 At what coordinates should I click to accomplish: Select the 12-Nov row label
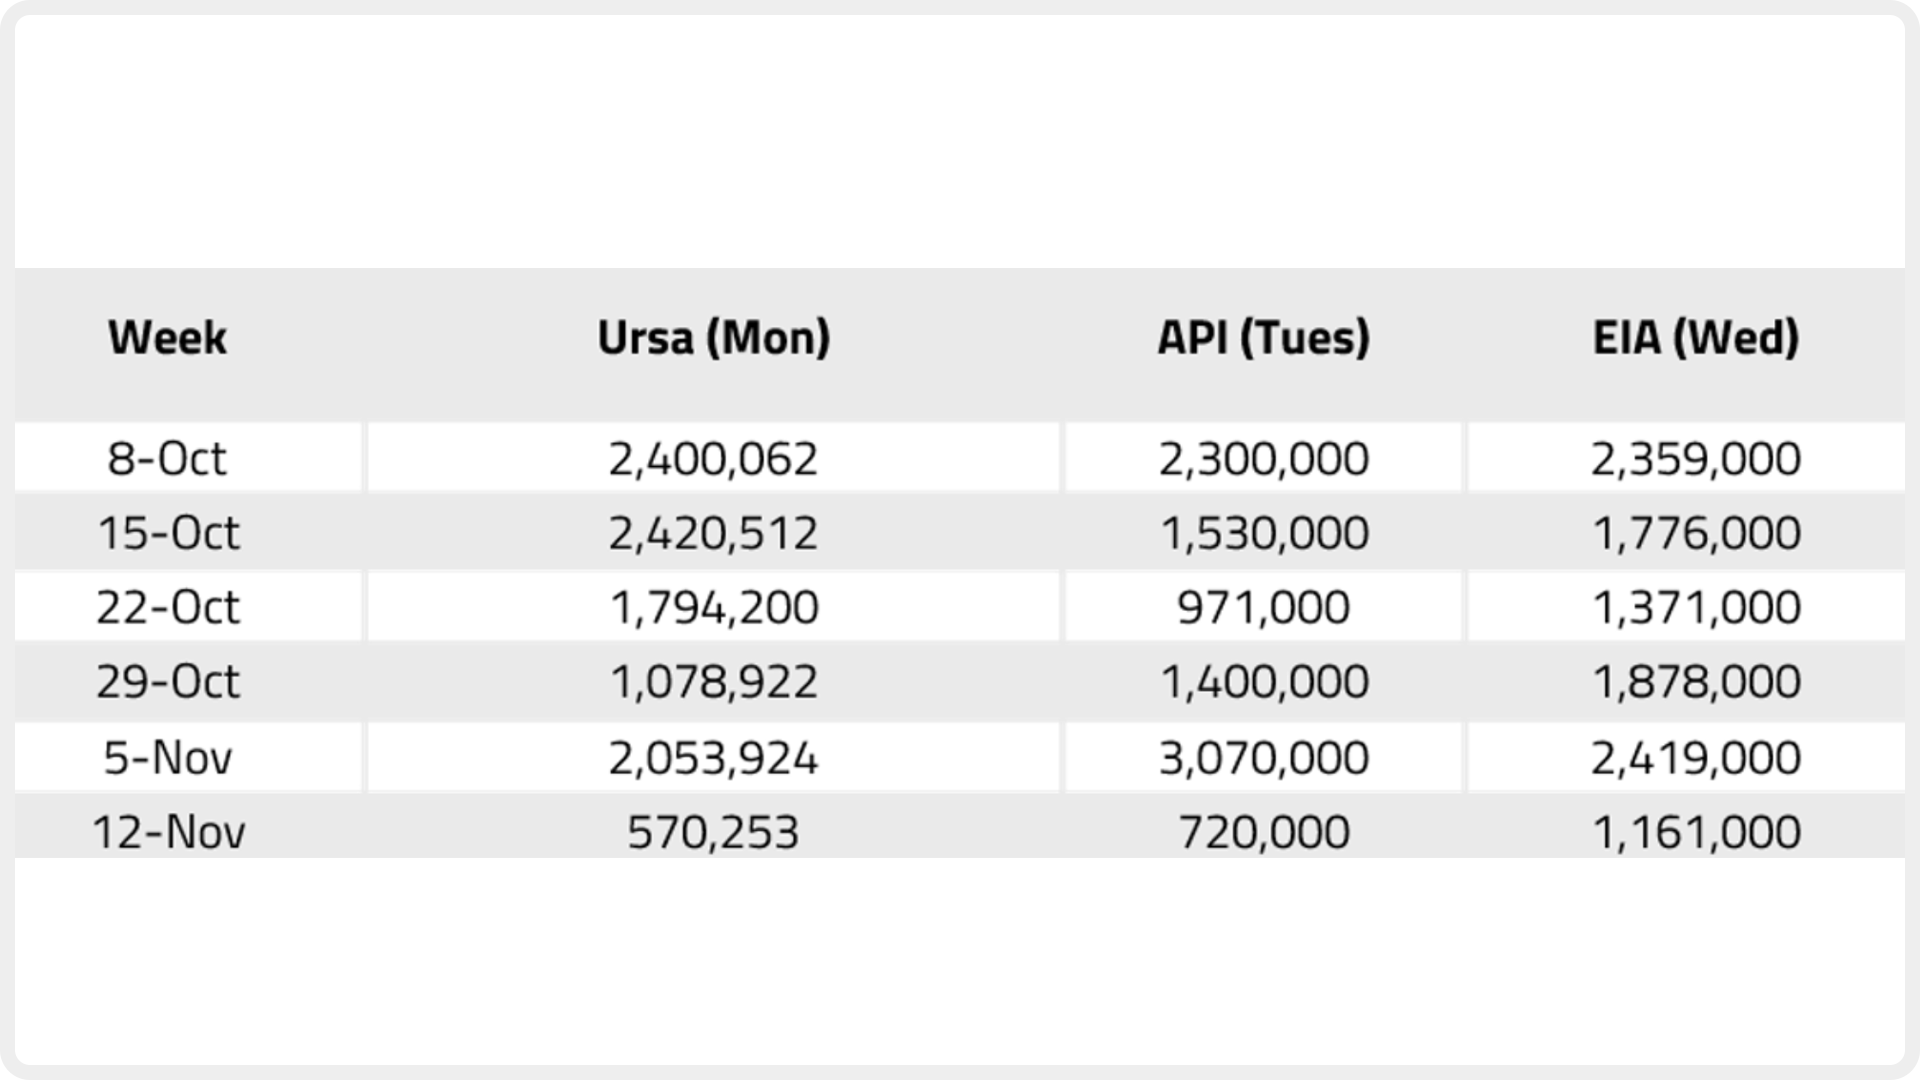(x=168, y=832)
